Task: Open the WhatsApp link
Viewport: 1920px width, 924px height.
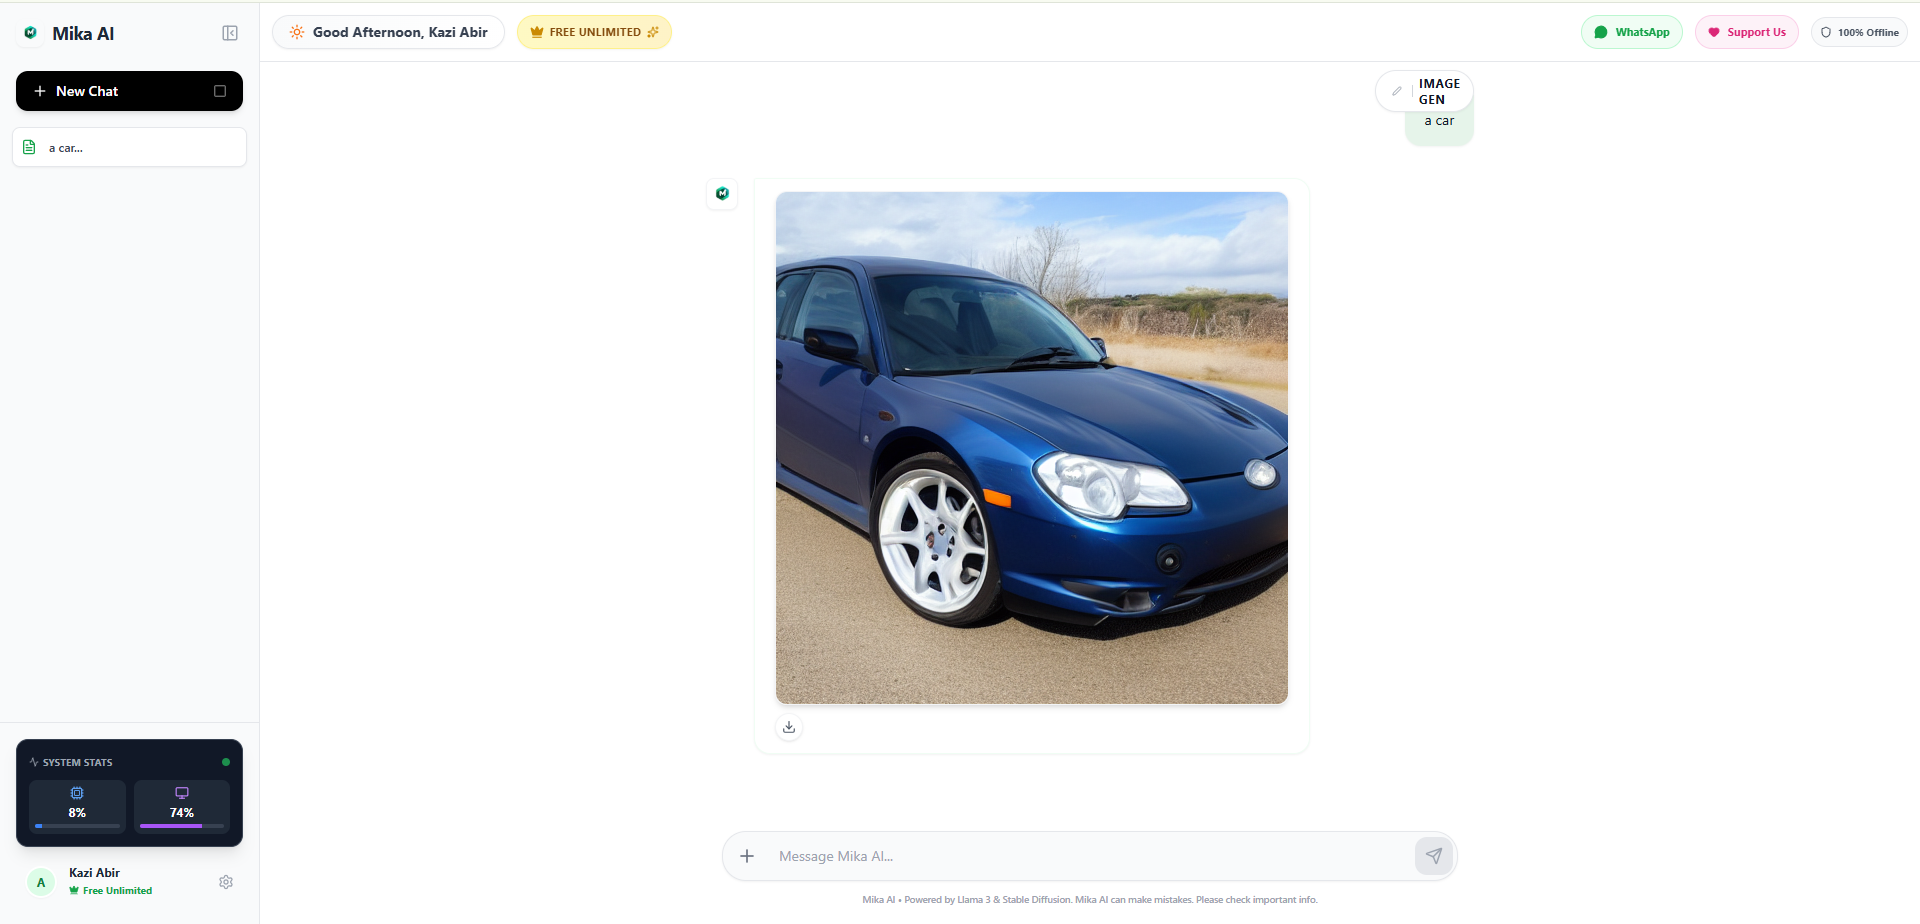Action: [1631, 32]
